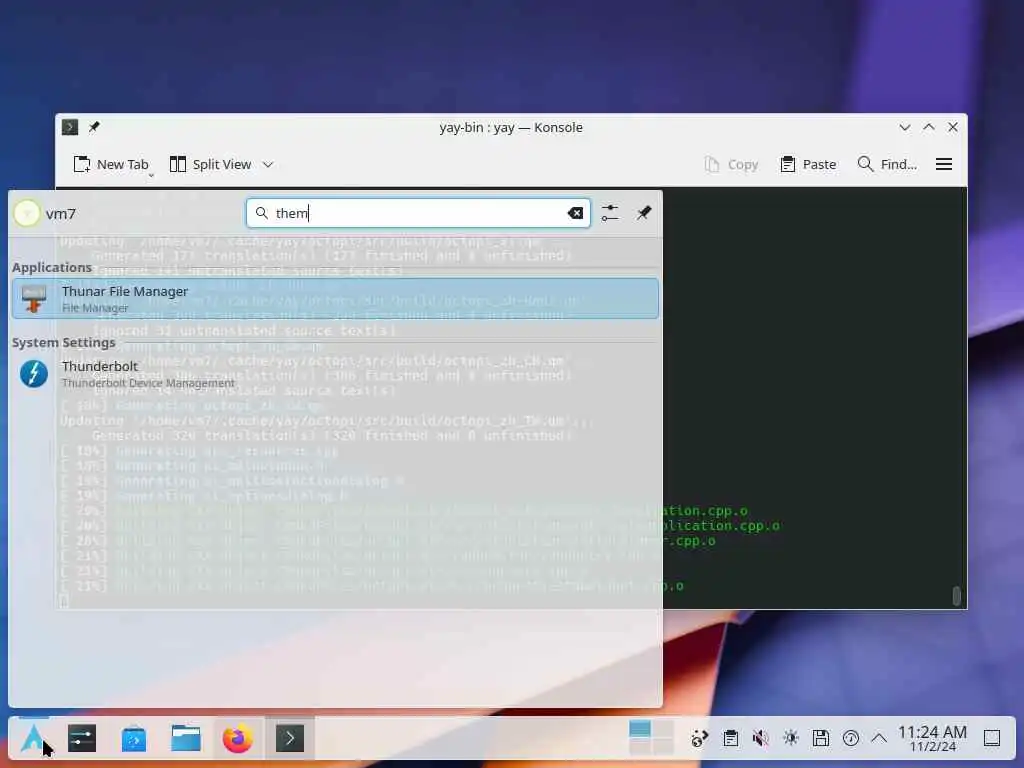The image size is (1024, 768).
Task: Open the Application Launcher in the panel
Action: (33, 739)
